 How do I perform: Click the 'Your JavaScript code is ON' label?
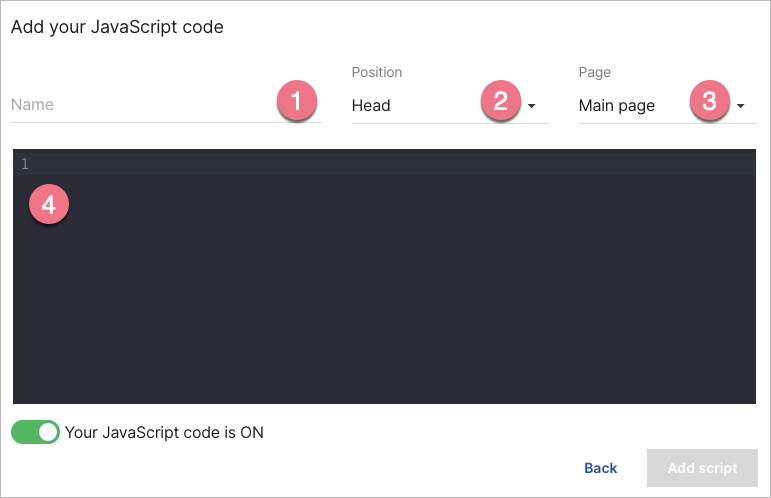pyautogui.click(x=164, y=432)
